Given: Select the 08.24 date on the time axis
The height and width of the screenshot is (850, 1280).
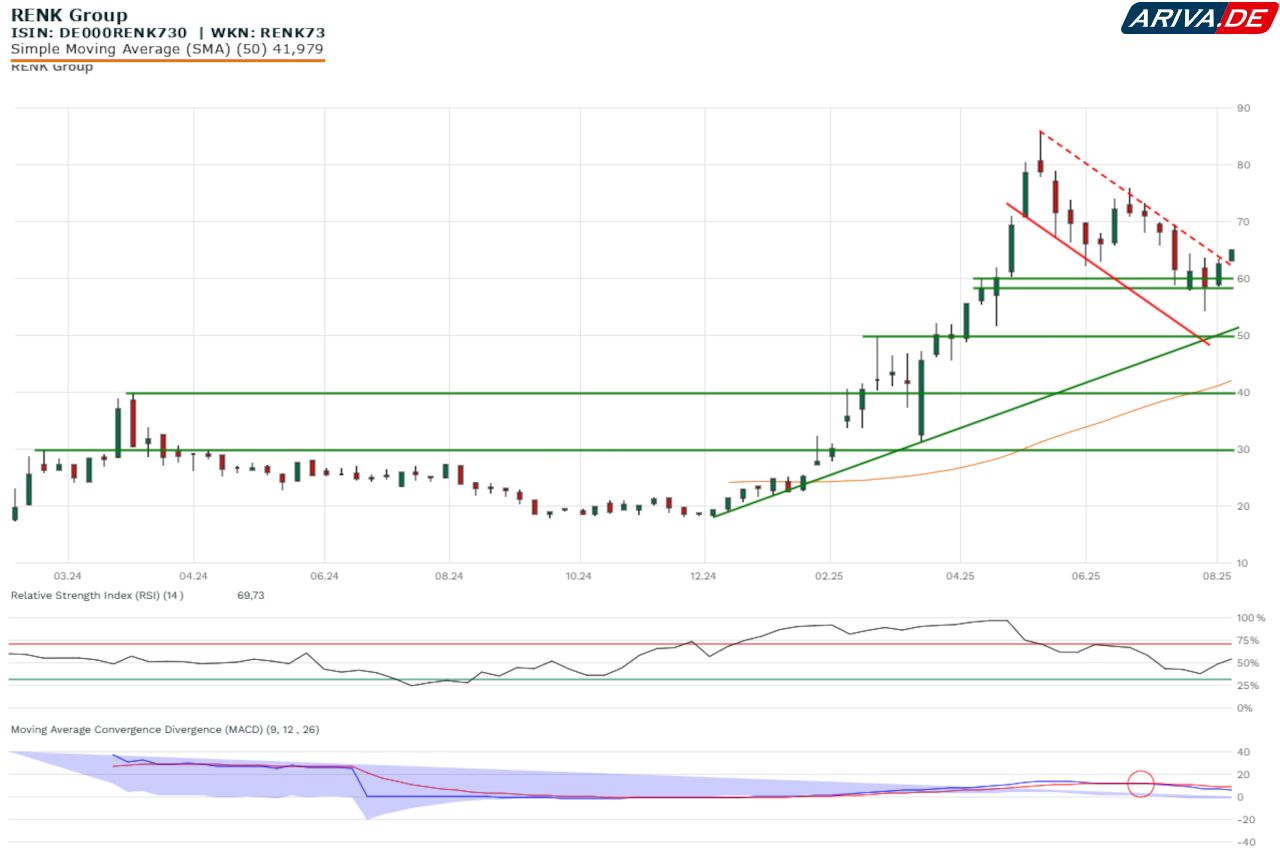Looking at the screenshot, I should (449, 576).
